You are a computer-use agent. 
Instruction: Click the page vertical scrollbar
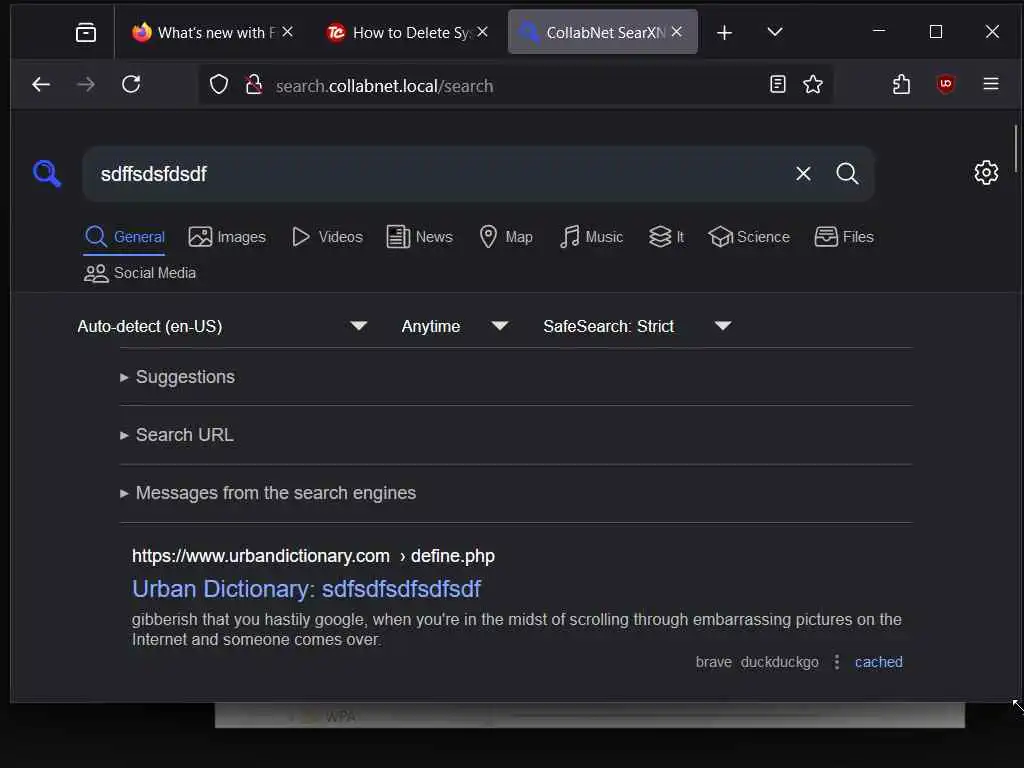[1016, 149]
